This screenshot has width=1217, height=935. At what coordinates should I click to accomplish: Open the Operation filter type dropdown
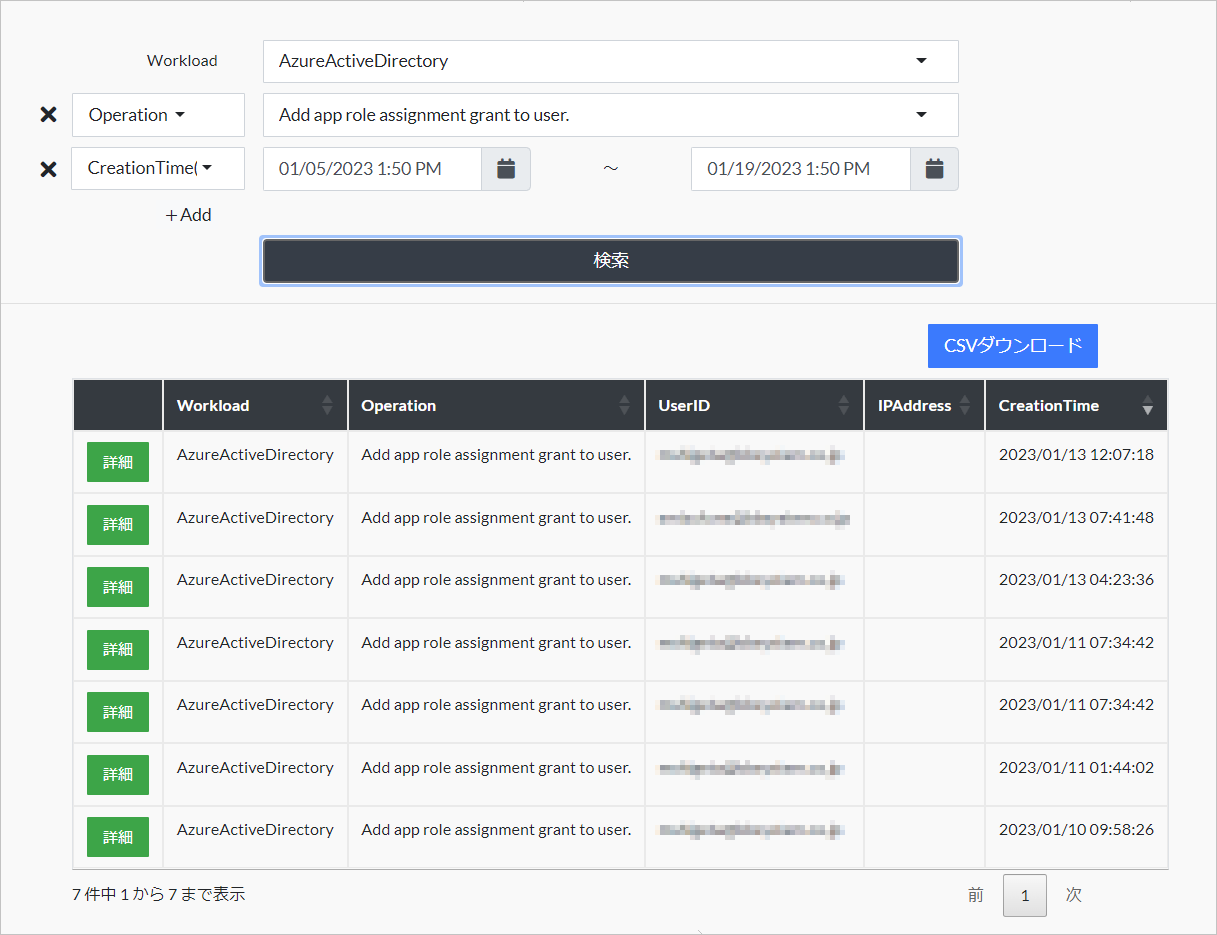[158, 115]
